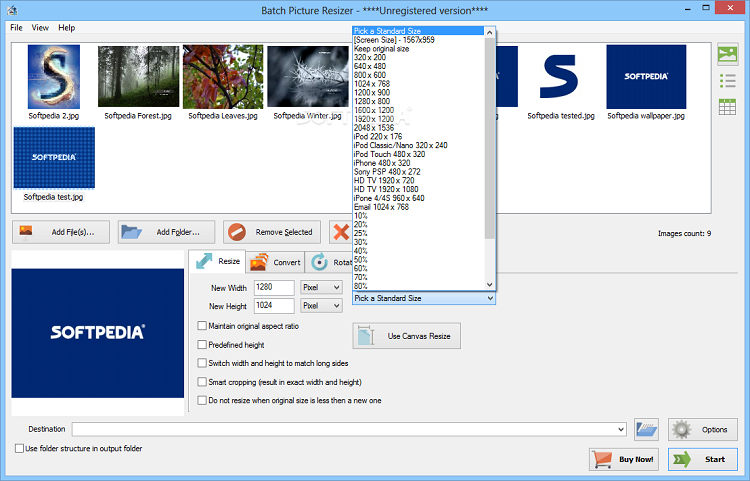Click Use Canvas Resize button
The width and height of the screenshot is (750, 481).
(x=407, y=336)
